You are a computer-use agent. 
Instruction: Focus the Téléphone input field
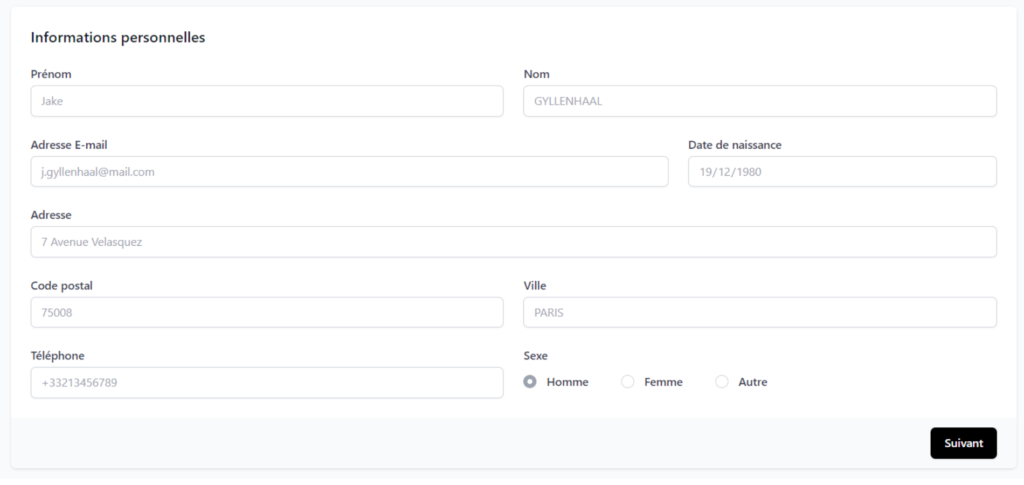coord(267,383)
